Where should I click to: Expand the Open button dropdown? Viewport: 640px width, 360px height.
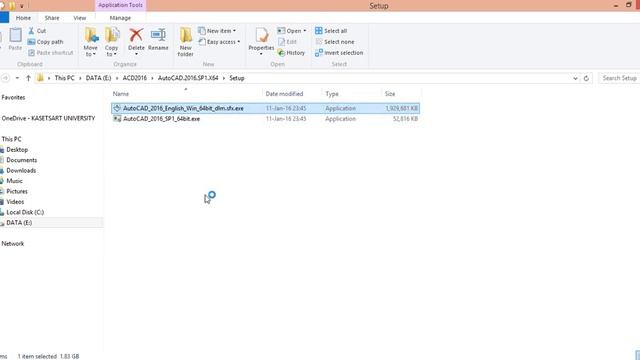click(x=304, y=31)
